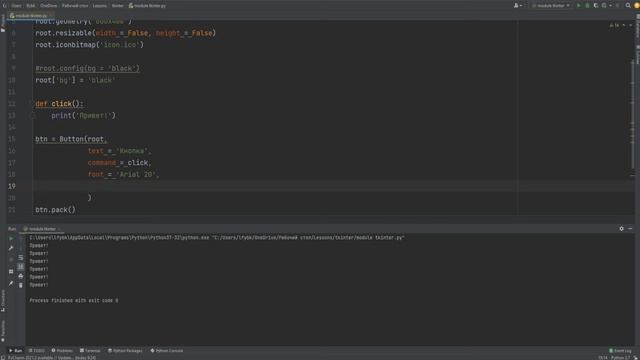The width and height of the screenshot is (640, 360).
Task: Click the font = 'Arial 20' line
Action: click(123, 175)
